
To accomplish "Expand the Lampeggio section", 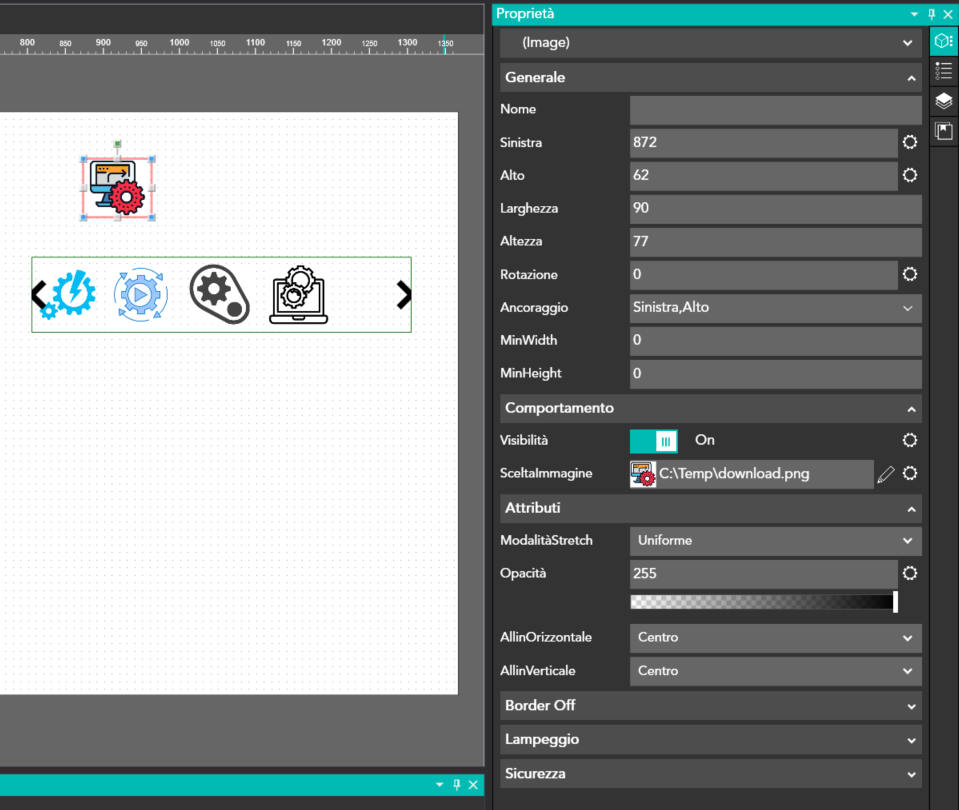I will [710, 740].
